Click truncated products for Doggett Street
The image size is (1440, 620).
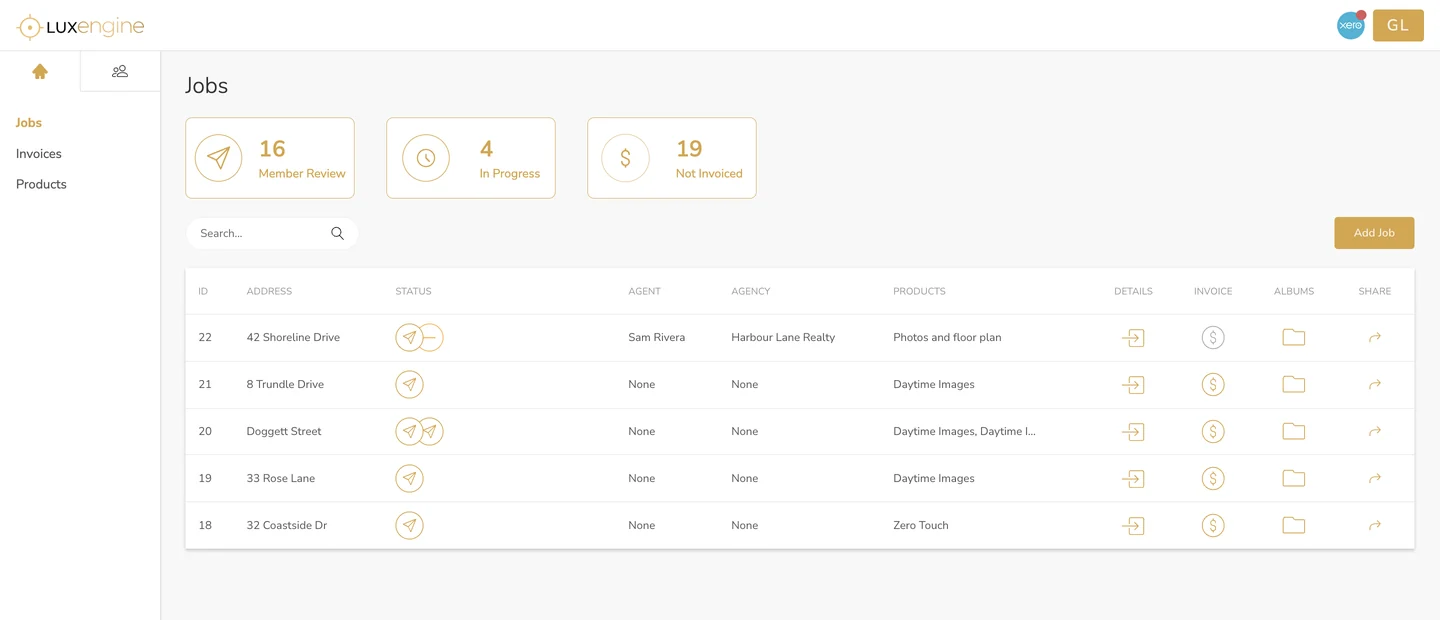(x=964, y=432)
